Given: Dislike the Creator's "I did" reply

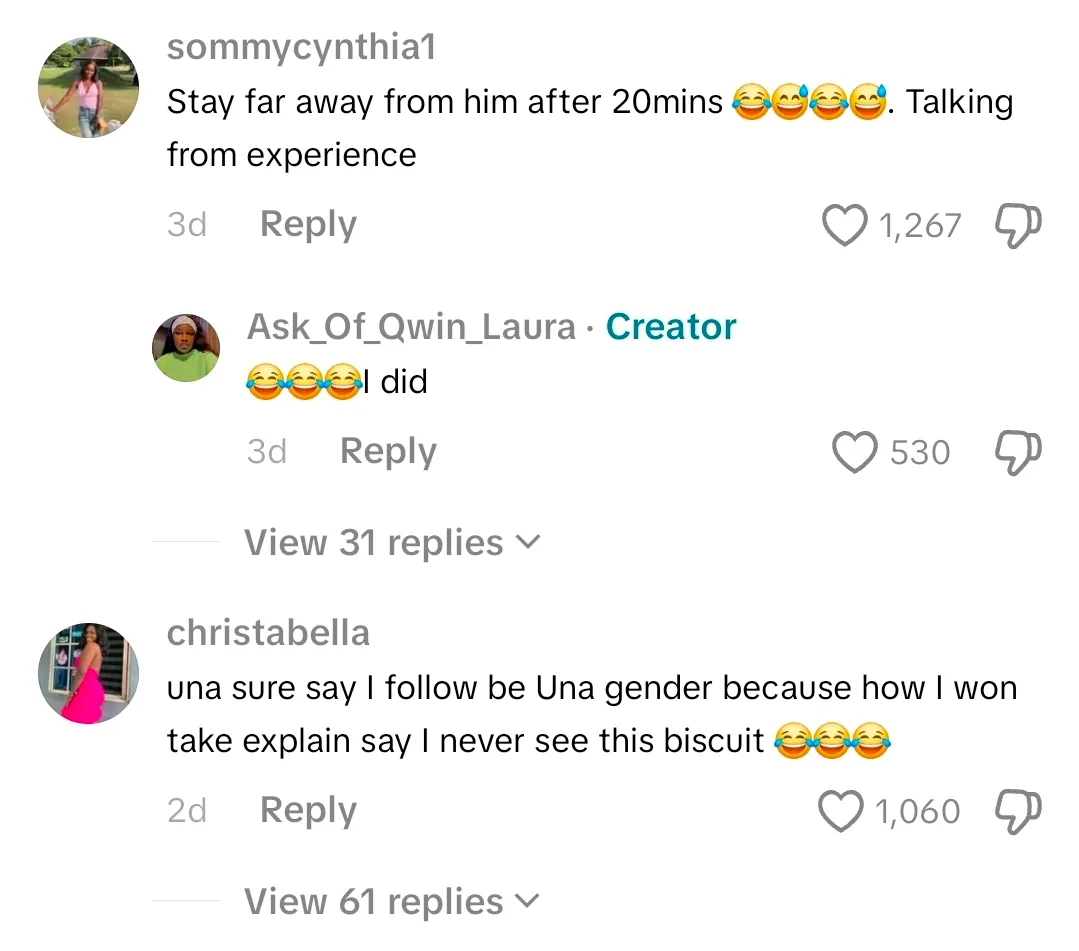Looking at the screenshot, I should pos(1019,452).
